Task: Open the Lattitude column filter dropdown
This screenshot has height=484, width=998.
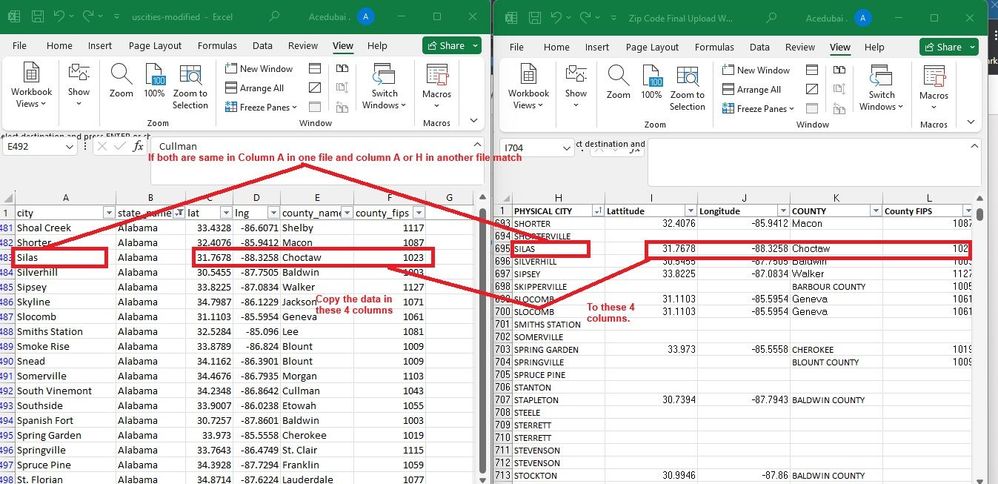Action: tap(690, 211)
